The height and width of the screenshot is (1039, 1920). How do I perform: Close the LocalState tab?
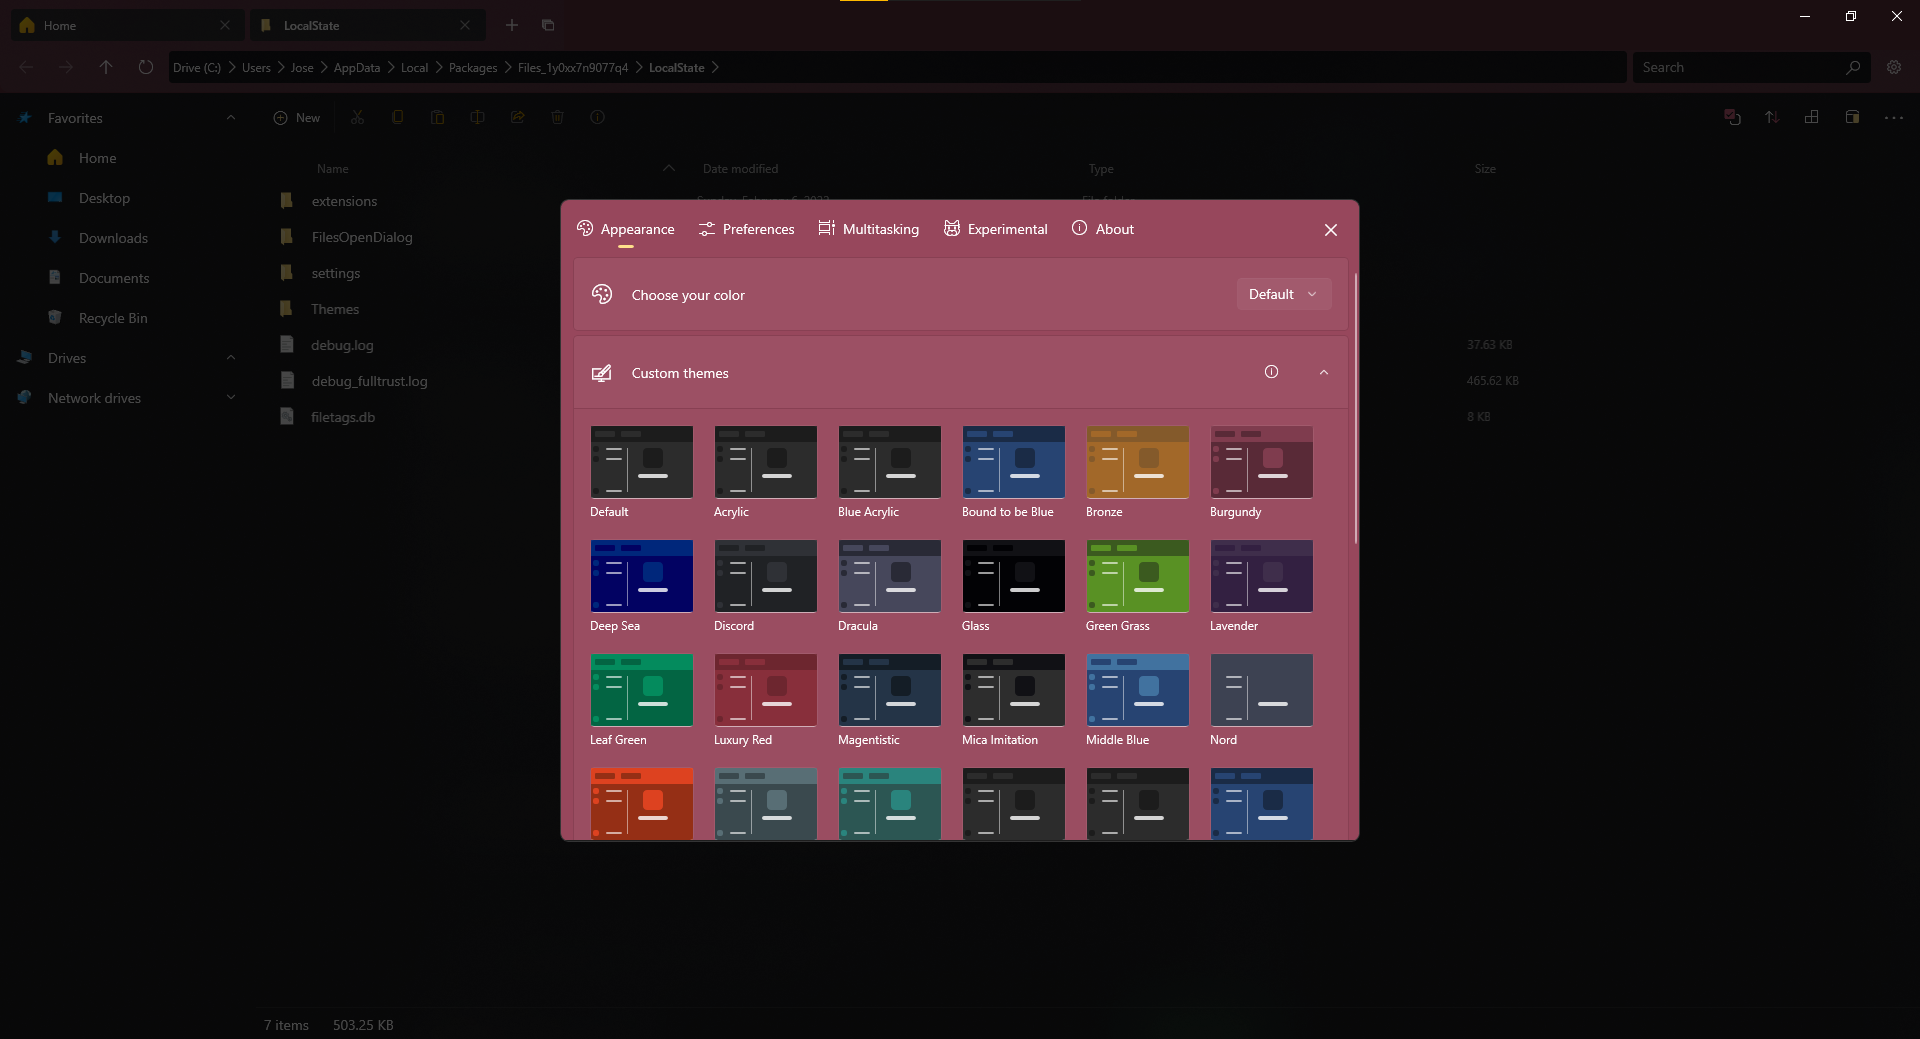(465, 25)
